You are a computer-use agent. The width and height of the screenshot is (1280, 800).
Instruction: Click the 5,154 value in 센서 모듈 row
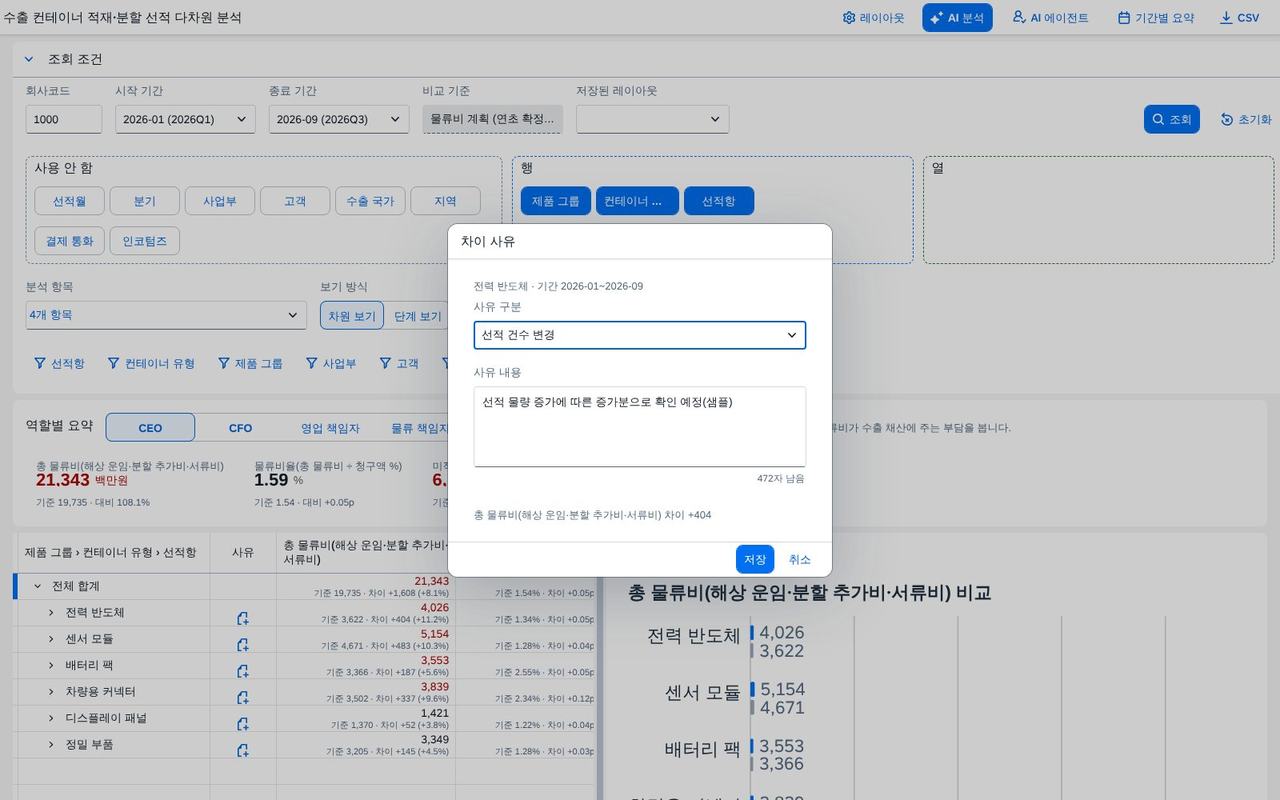[434, 634]
